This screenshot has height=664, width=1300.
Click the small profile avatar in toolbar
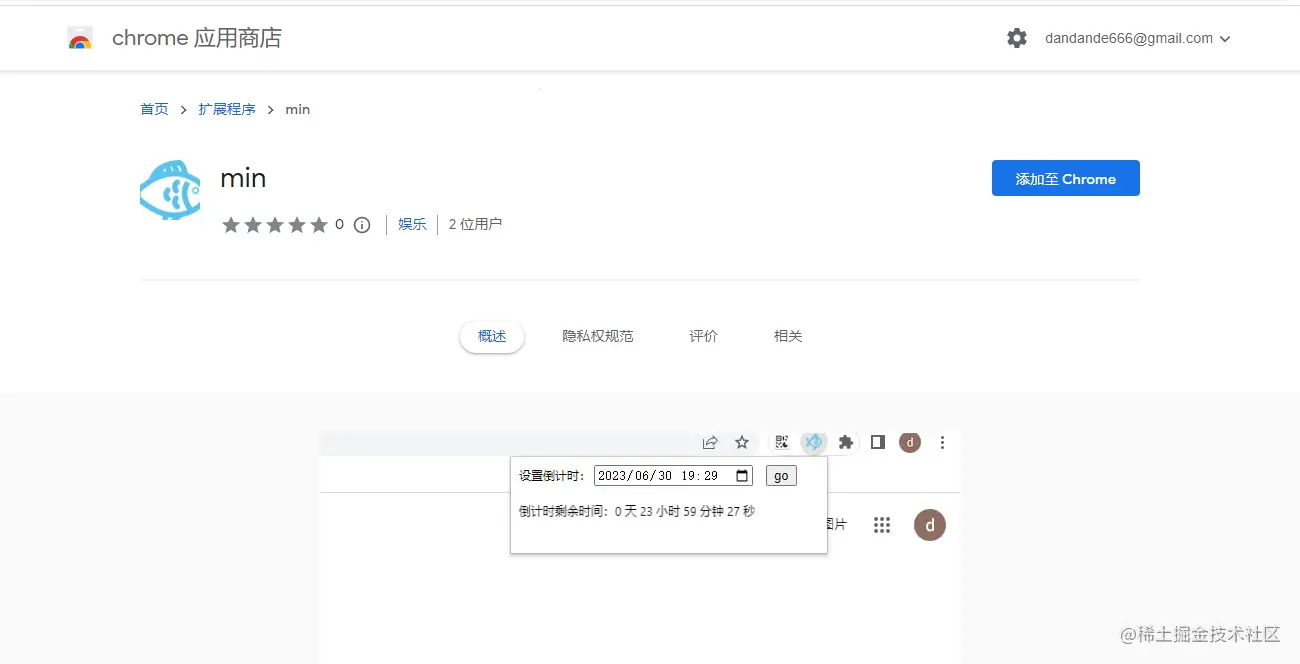910,442
